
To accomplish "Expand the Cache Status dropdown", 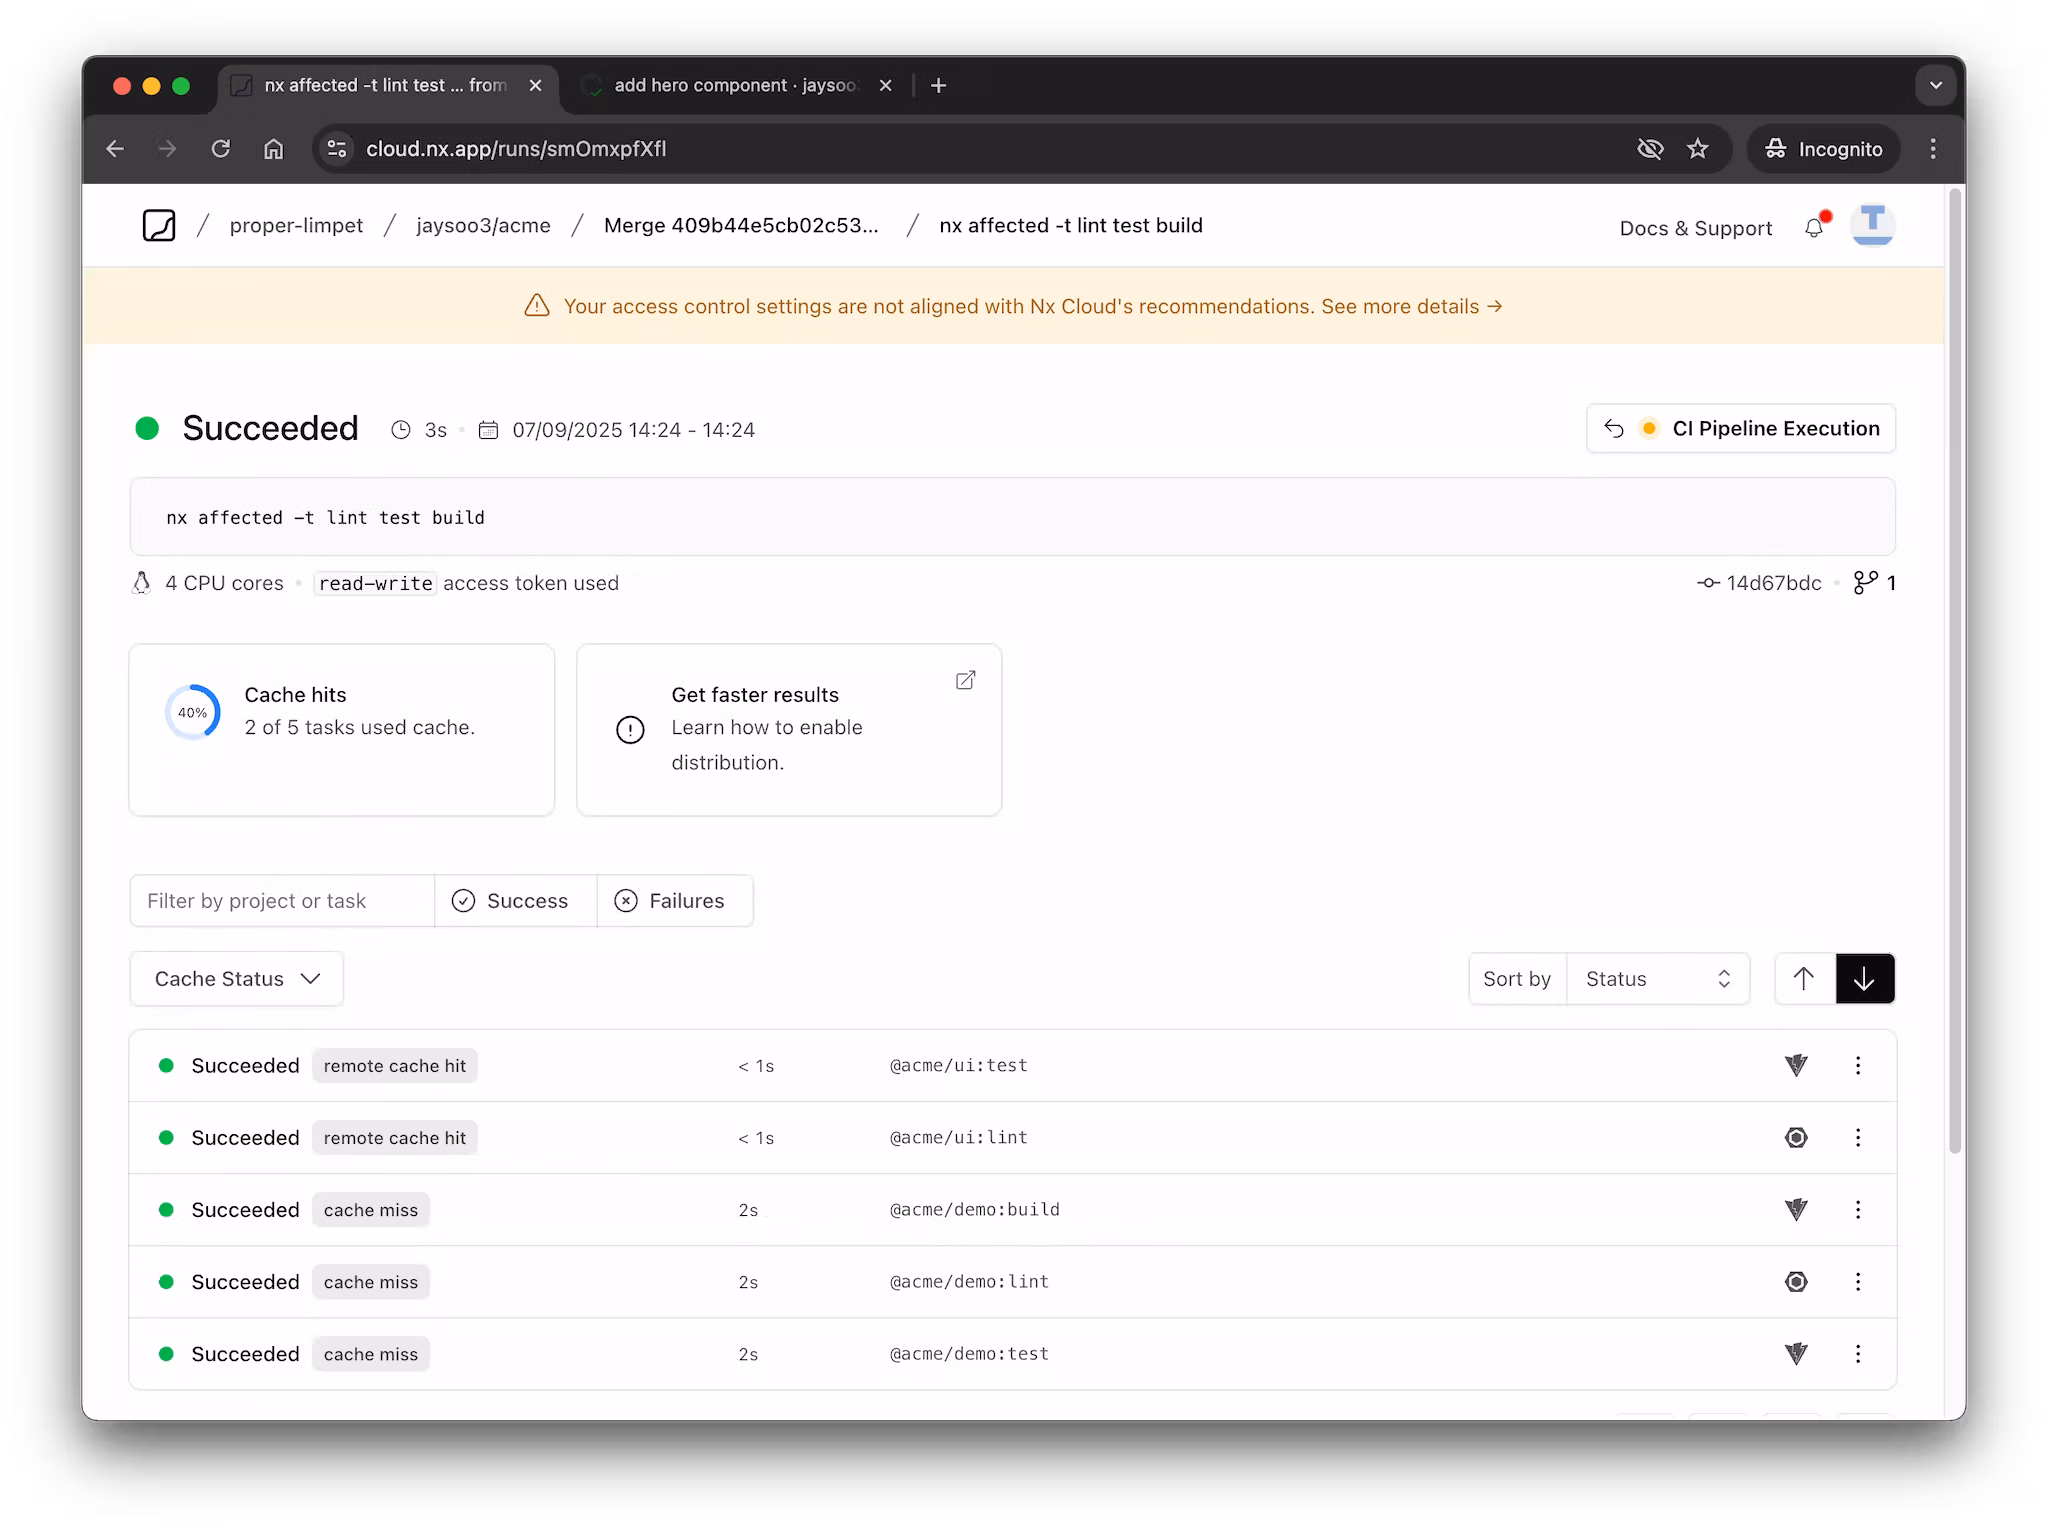I will [237, 979].
